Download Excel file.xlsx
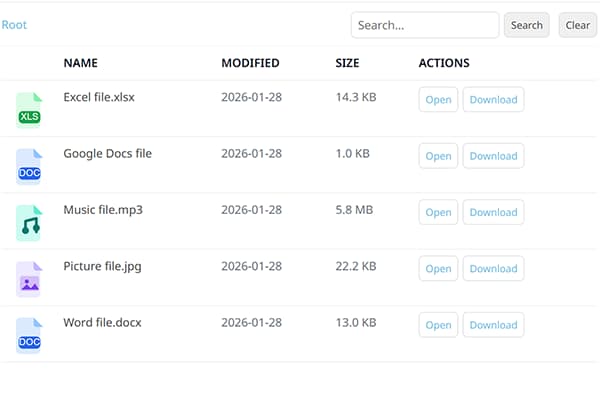This screenshot has width=600, height=400. click(493, 100)
